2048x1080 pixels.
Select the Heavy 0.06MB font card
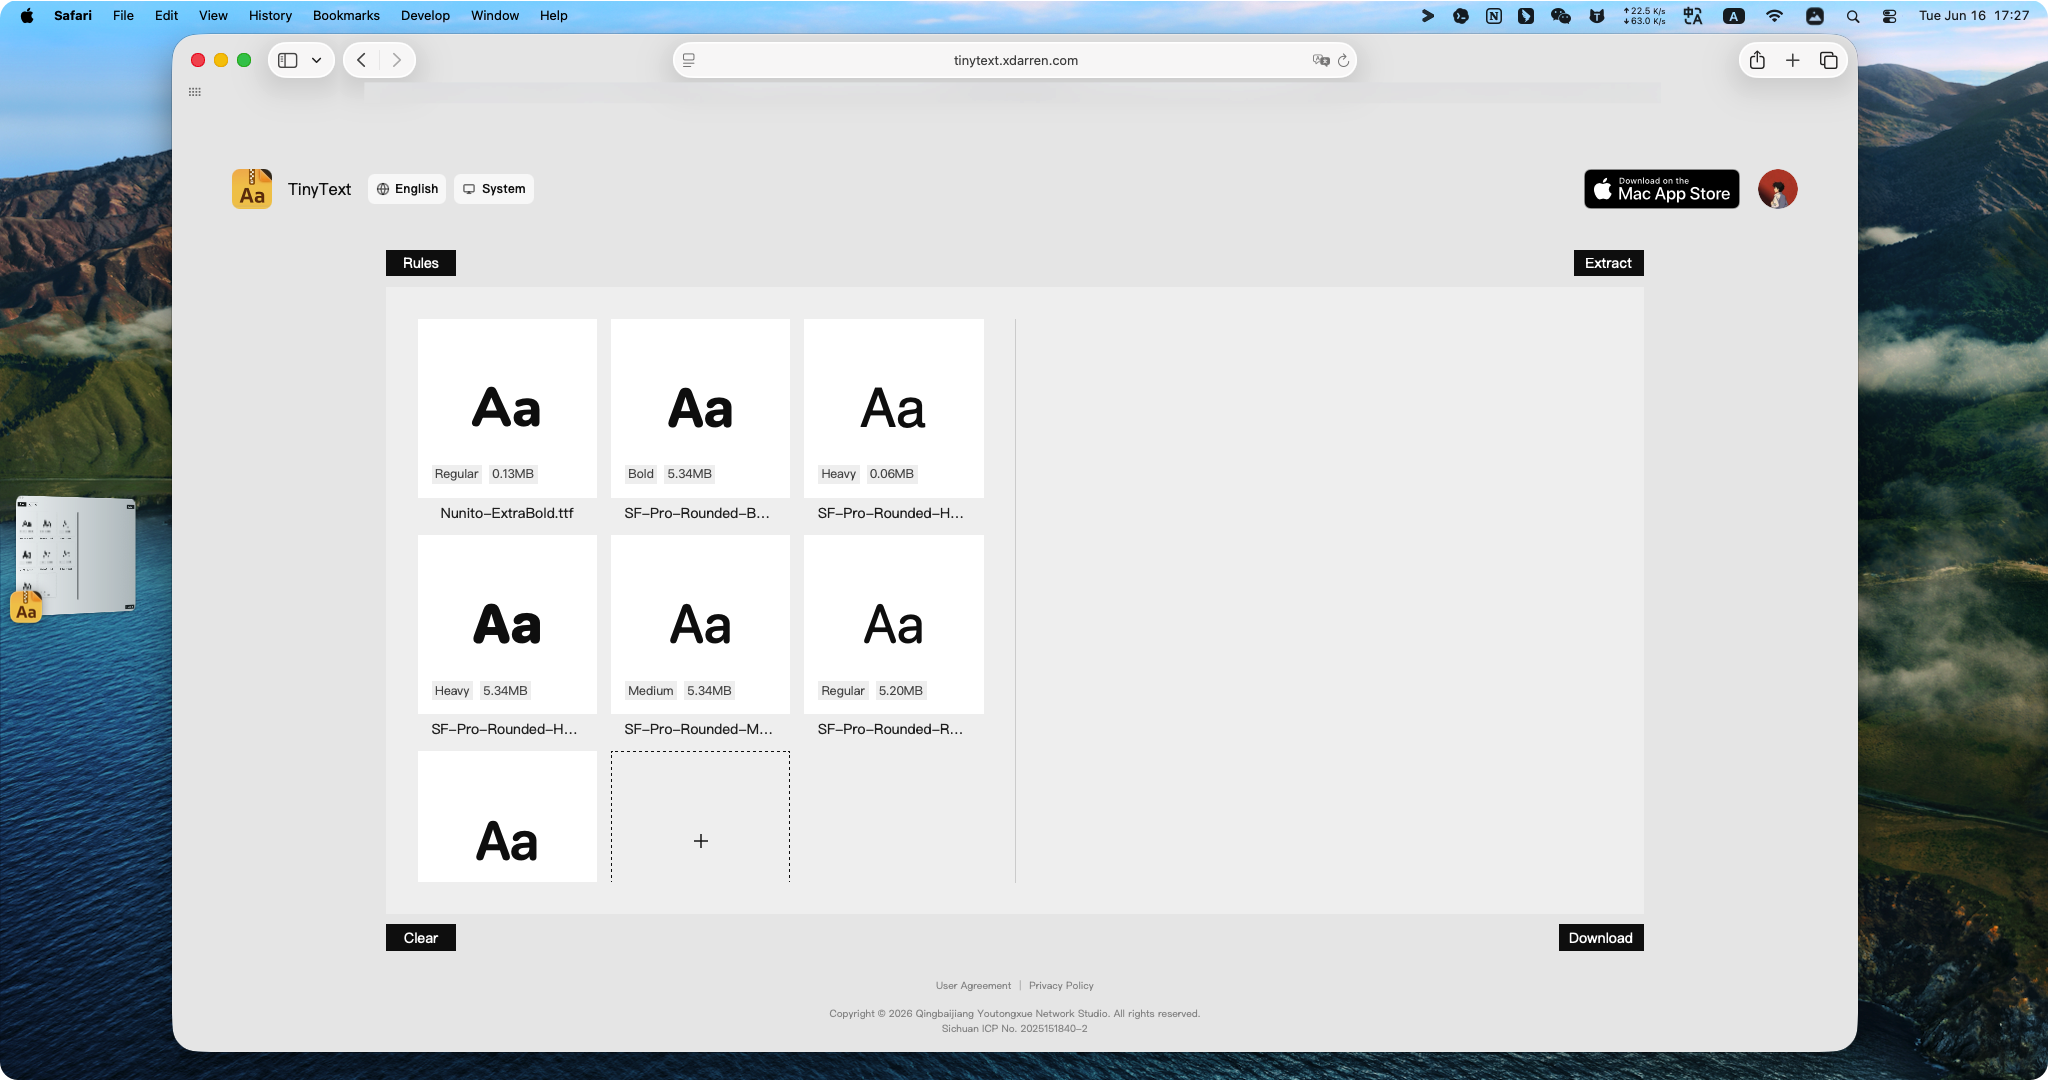click(x=894, y=408)
